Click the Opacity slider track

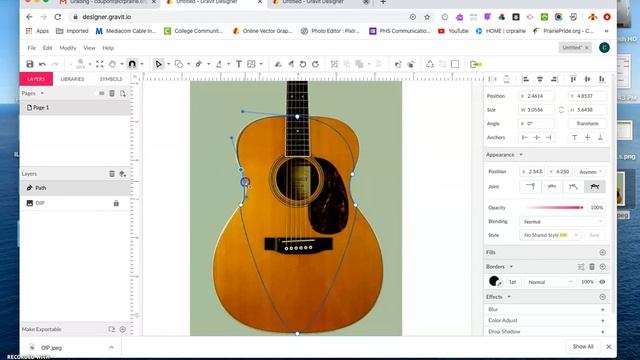point(554,208)
